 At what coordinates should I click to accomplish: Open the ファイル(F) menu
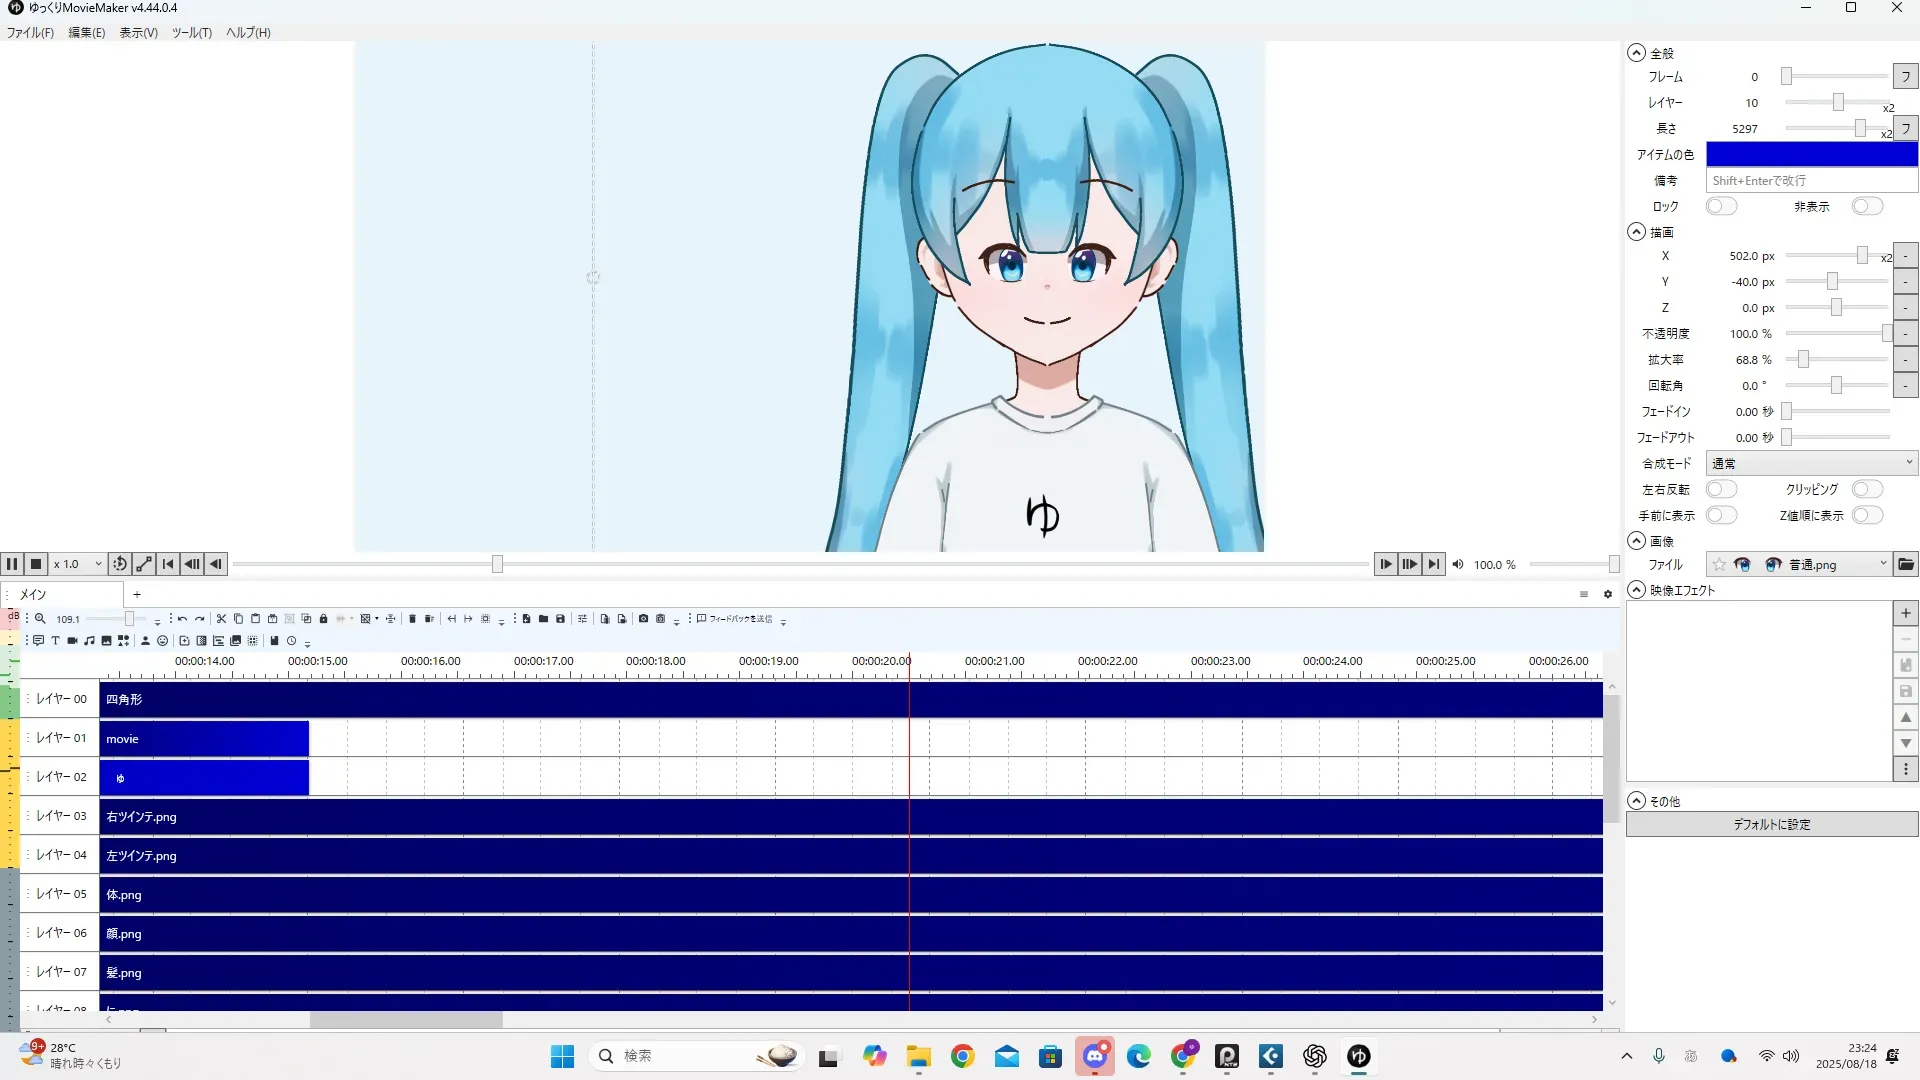point(30,33)
